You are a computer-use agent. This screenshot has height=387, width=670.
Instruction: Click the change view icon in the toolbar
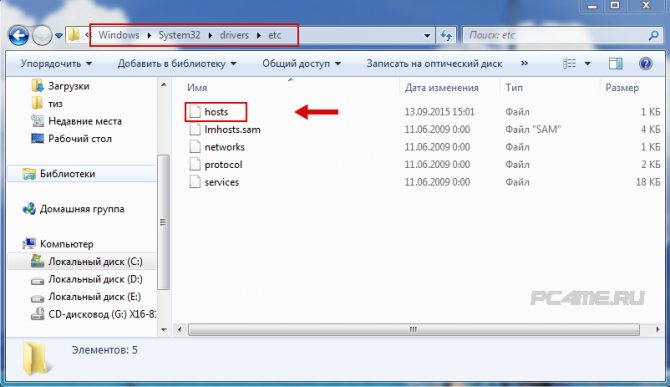click(569, 64)
